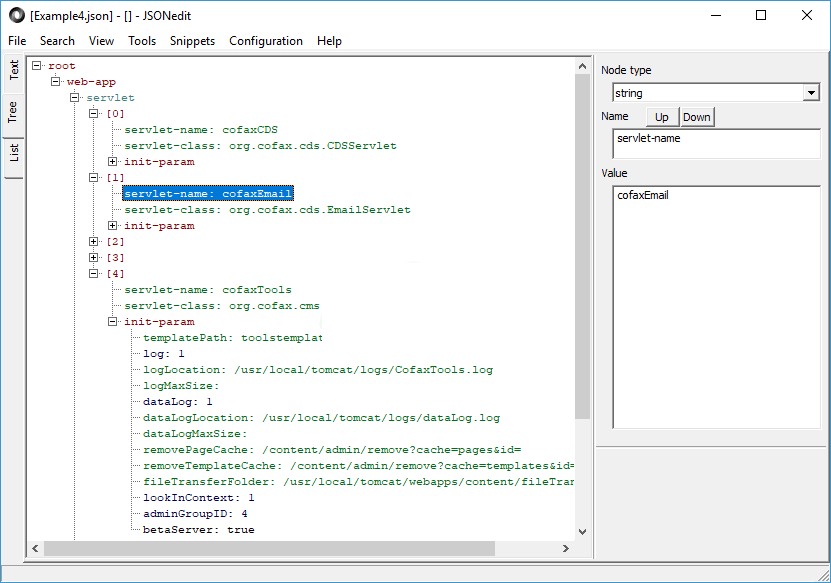Expand init-param under servlet [1]
The width and height of the screenshot is (831, 583).
113,226
